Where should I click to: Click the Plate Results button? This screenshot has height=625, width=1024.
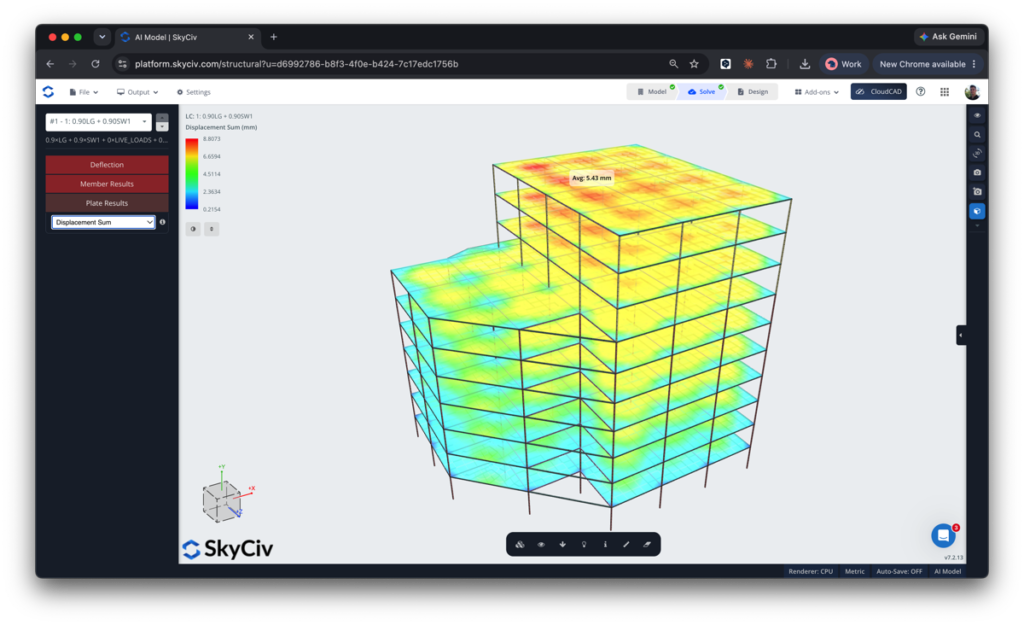(107, 203)
